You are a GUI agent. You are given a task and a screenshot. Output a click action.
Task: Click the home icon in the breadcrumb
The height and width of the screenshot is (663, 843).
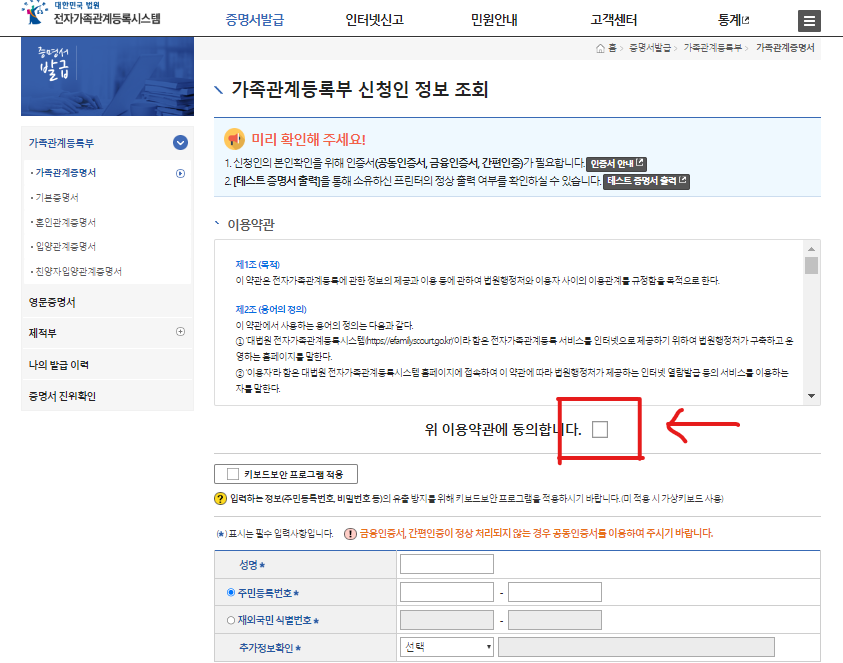tap(601, 45)
